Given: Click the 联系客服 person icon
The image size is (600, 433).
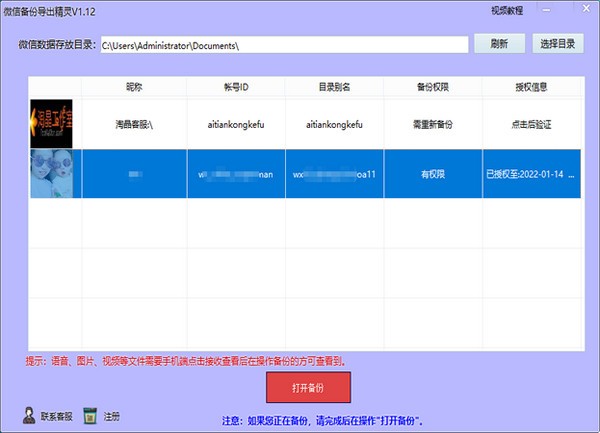Looking at the screenshot, I should click(x=29, y=414).
